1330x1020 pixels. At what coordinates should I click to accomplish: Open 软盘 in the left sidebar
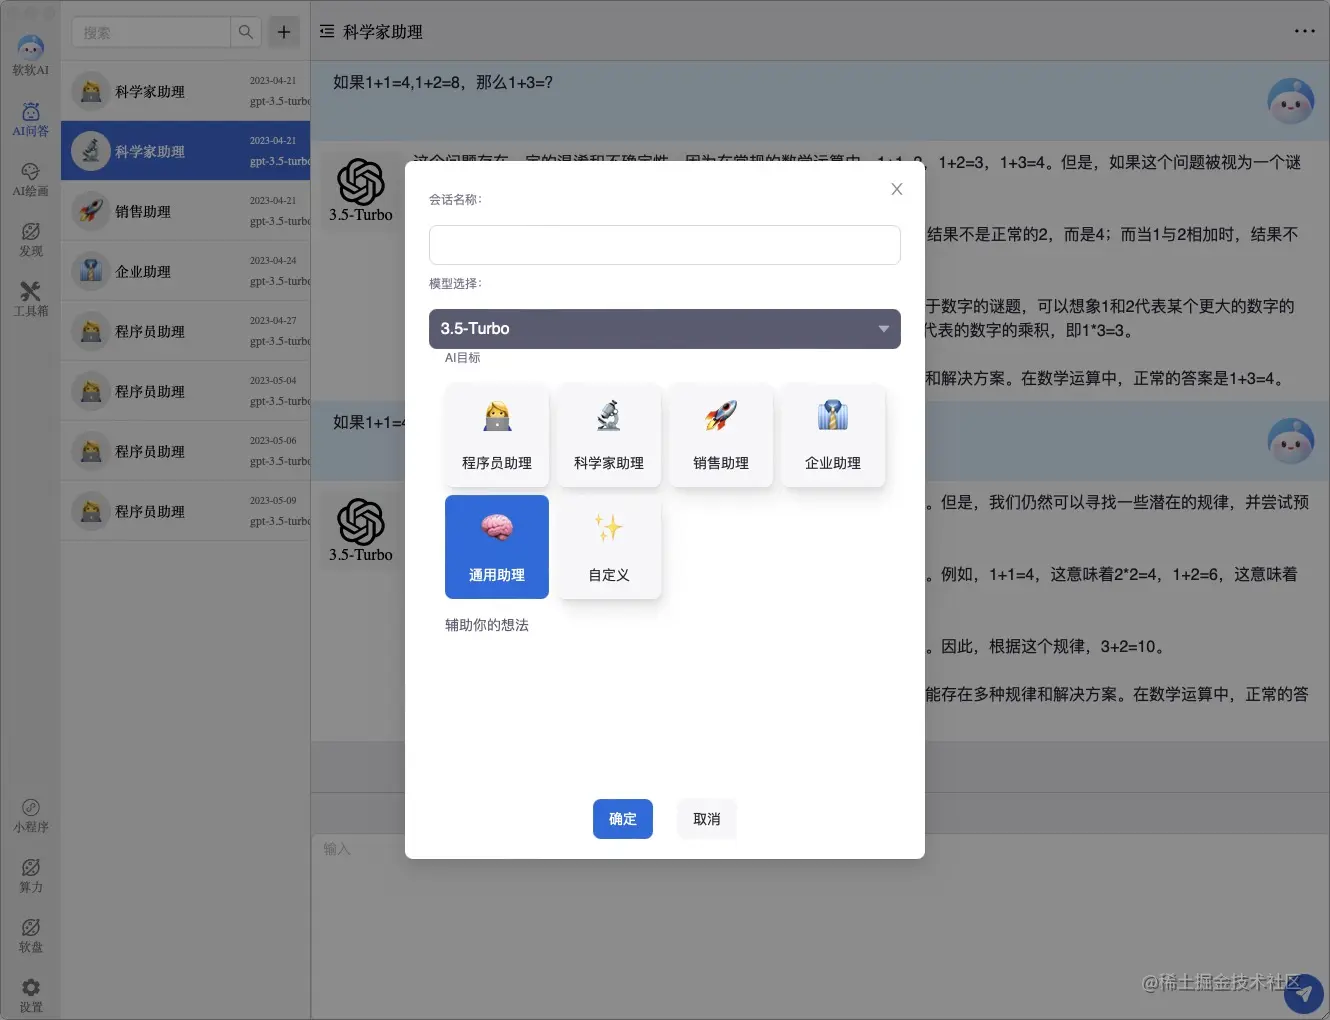click(30, 936)
